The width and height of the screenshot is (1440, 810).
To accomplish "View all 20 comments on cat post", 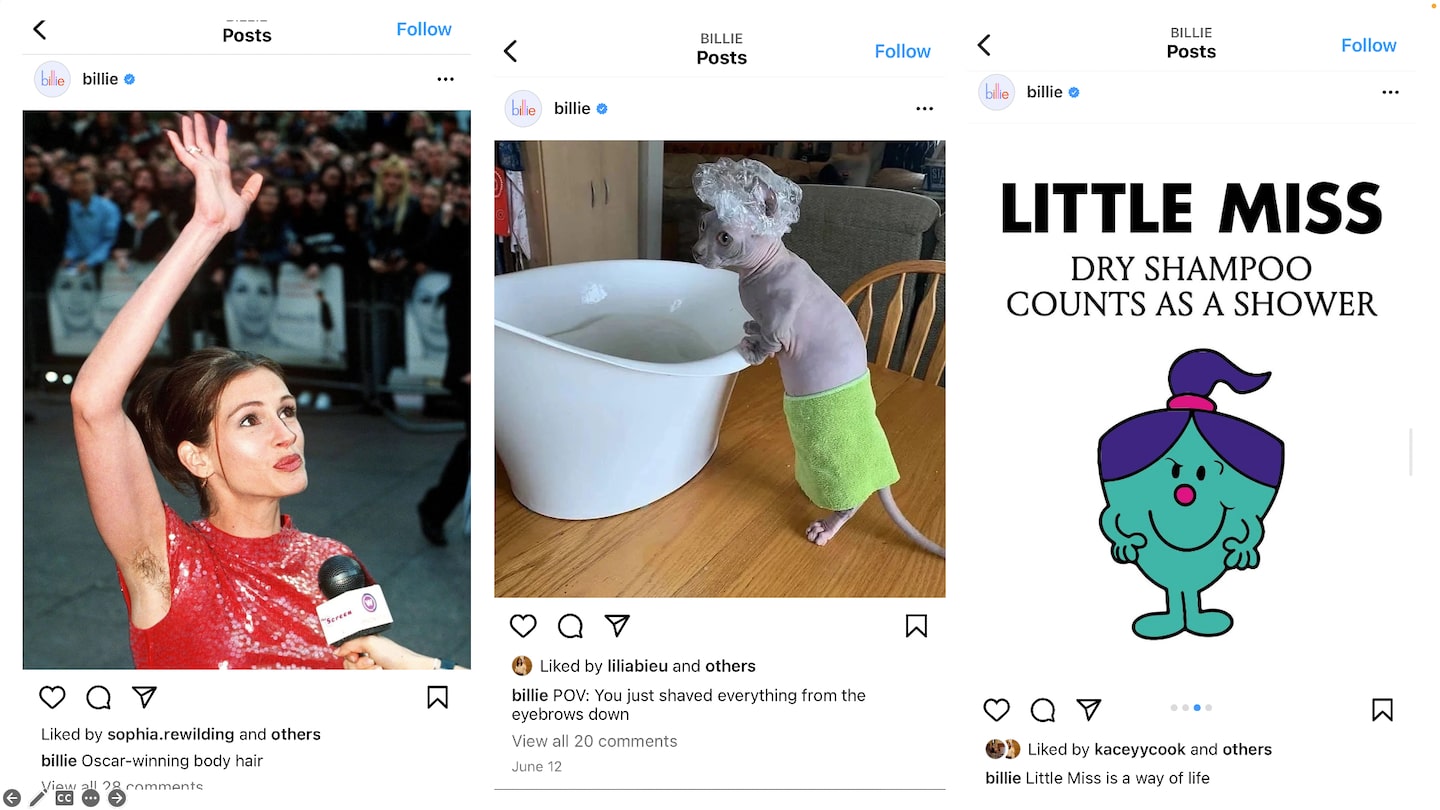I will point(594,741).
